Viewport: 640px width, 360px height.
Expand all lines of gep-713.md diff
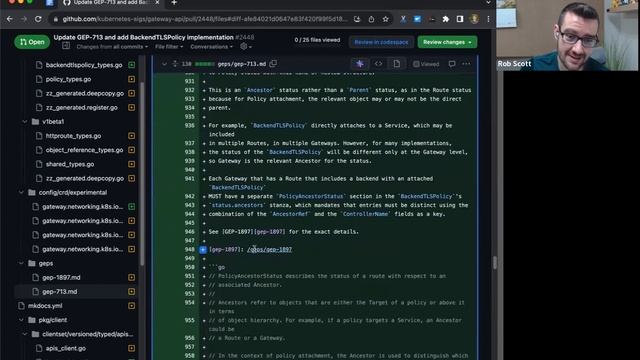(175, 64)
